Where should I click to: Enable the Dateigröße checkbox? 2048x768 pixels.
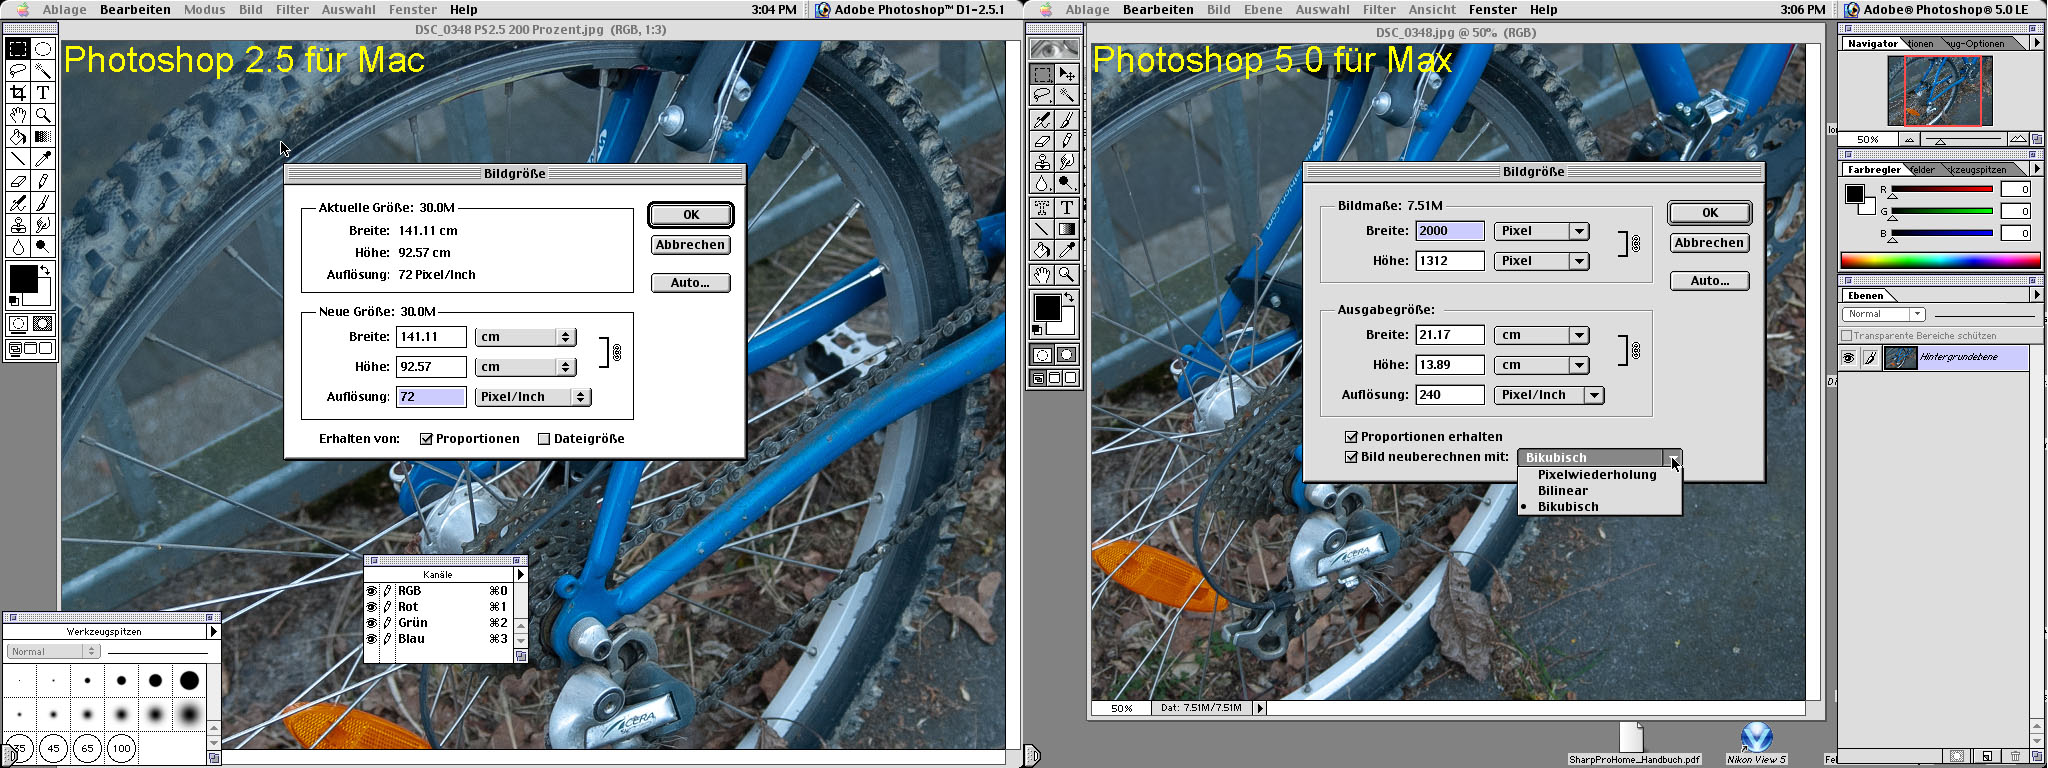[544, 439]
